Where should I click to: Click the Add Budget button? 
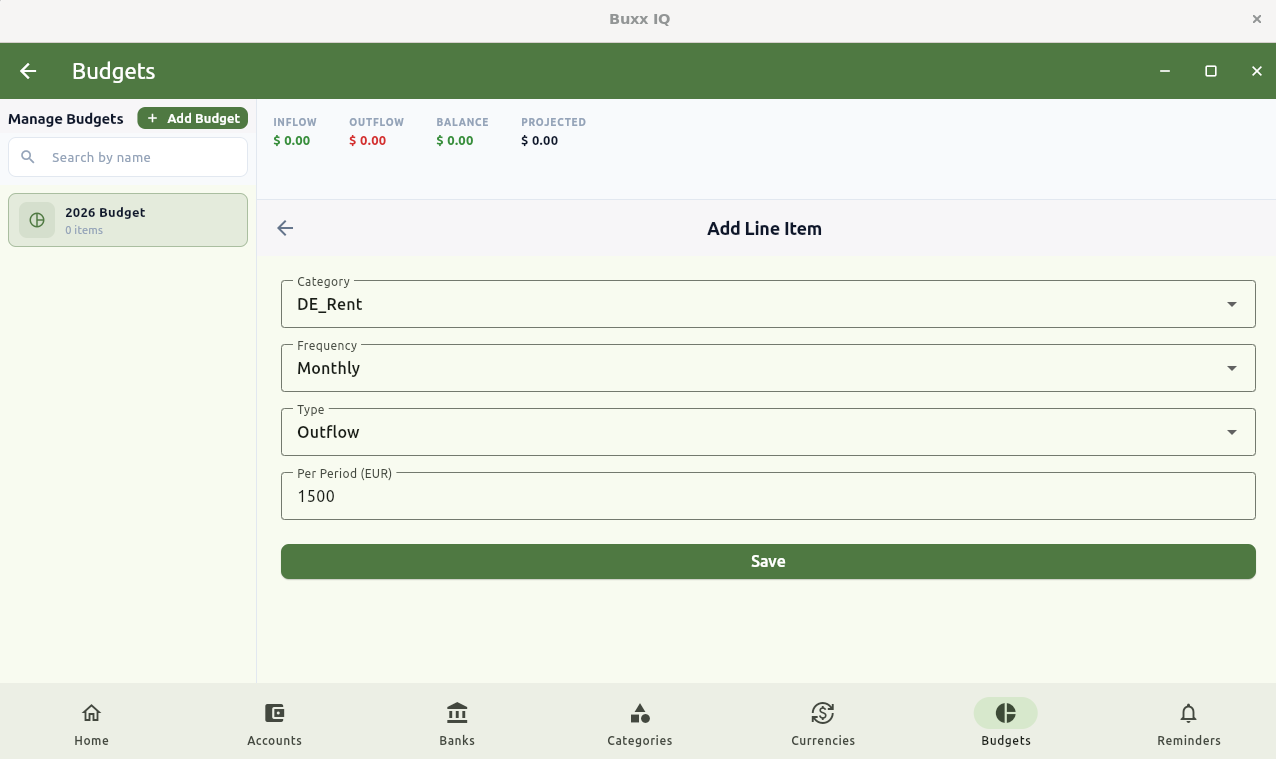pyautogui.click(x=193, y=118)
